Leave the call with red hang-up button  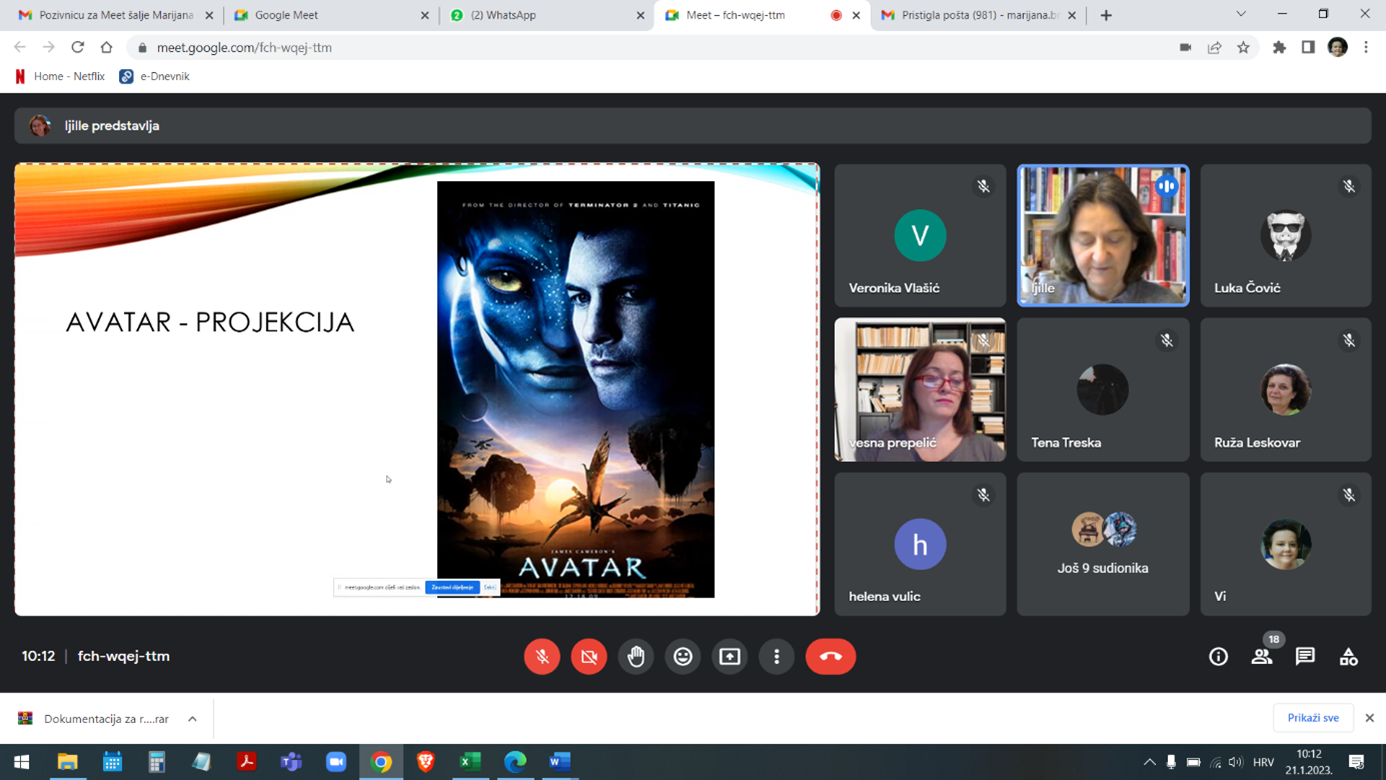[831, 656]
